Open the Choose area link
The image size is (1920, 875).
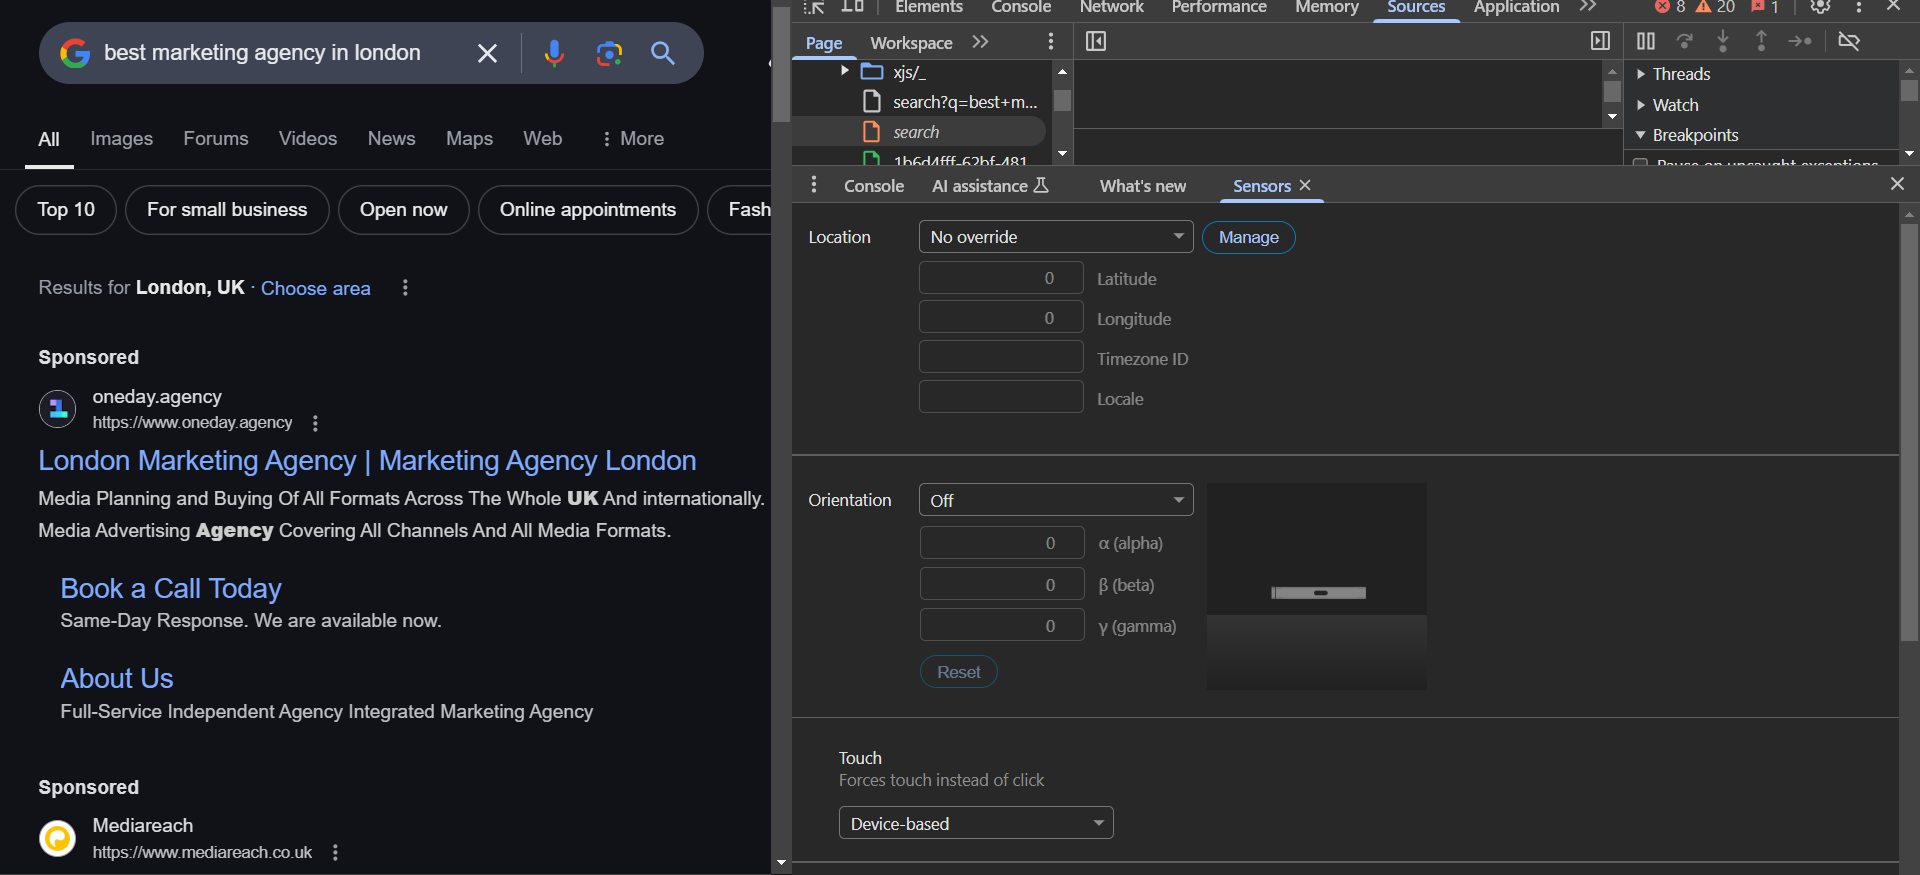pyautogui.click(x=315, y=288)
